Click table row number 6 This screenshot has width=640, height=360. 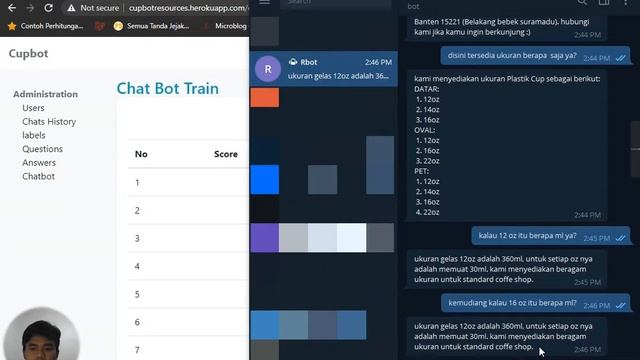(x=188, y=322)
